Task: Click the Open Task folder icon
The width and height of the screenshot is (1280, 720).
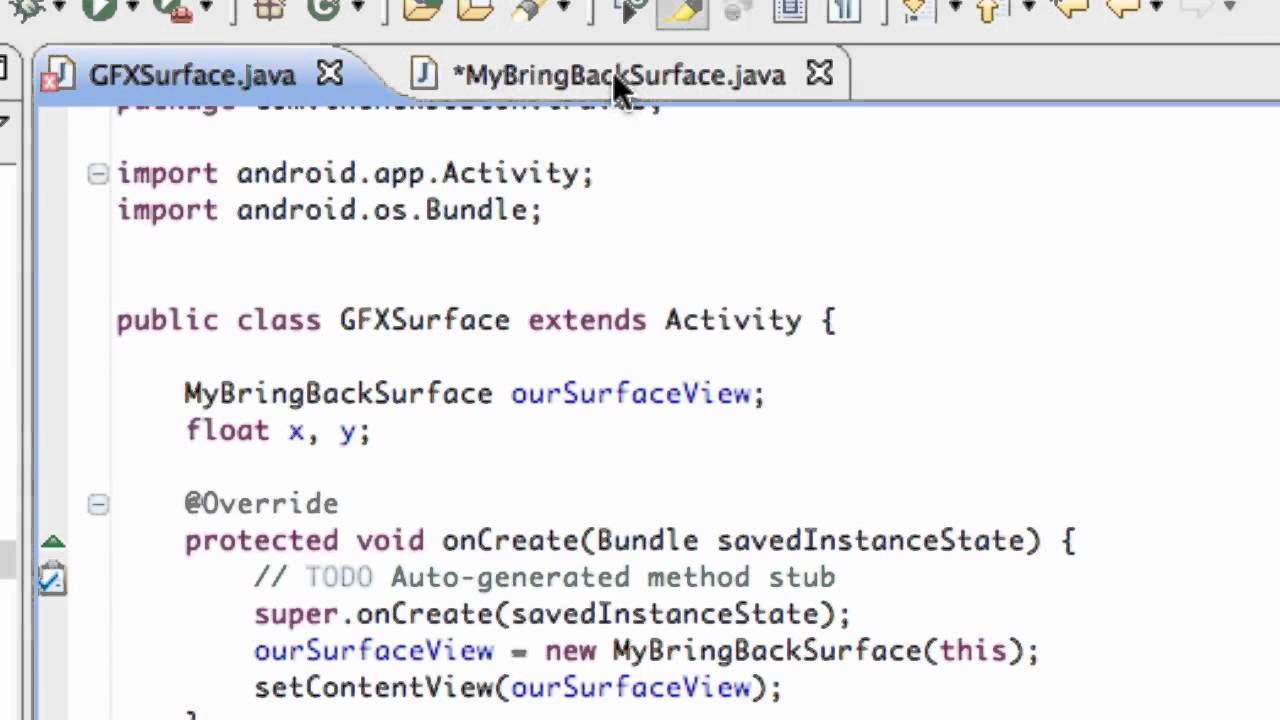Action: click(x=475, y=9)
